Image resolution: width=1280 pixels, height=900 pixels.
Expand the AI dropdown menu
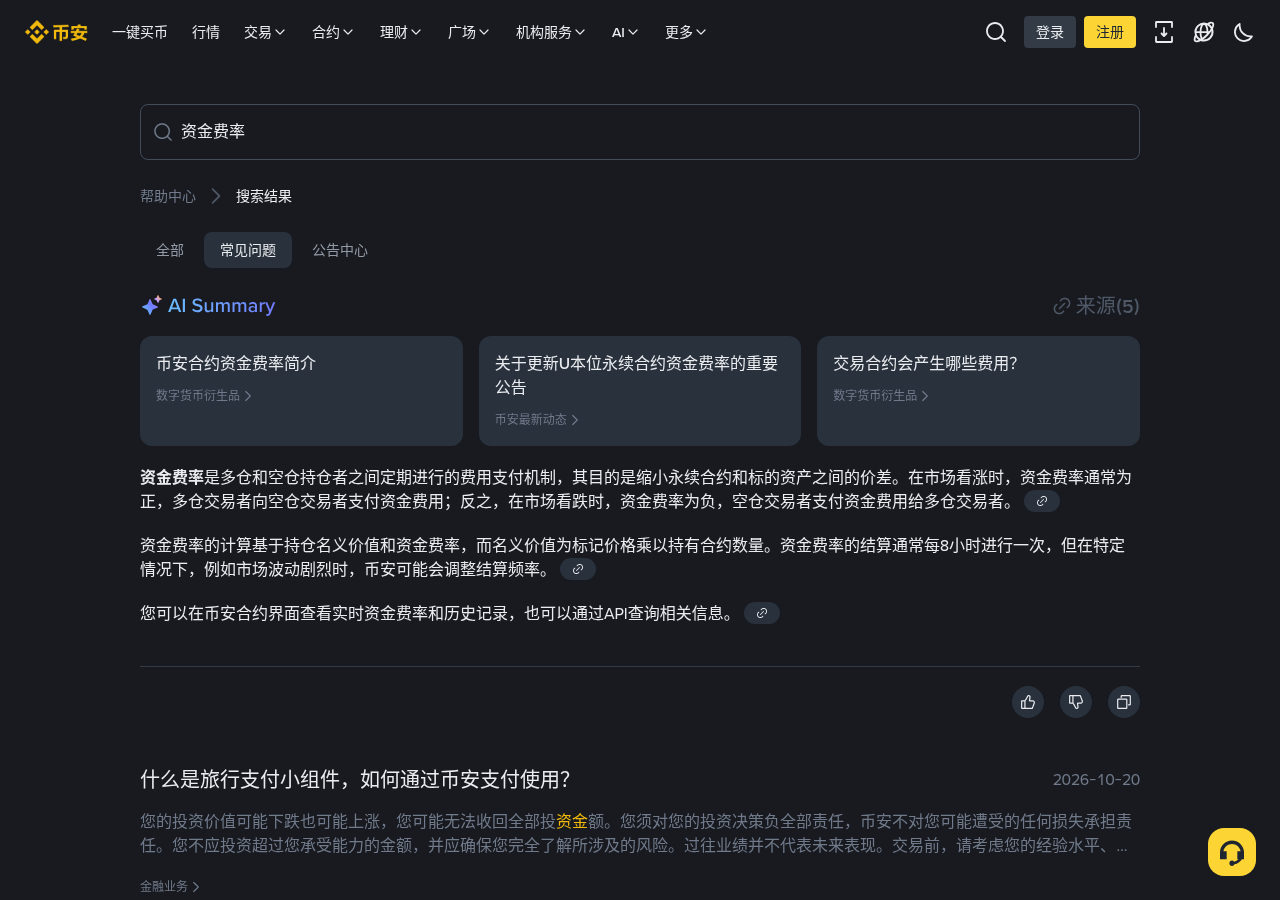pyautogui.click(x=625, y=32)
